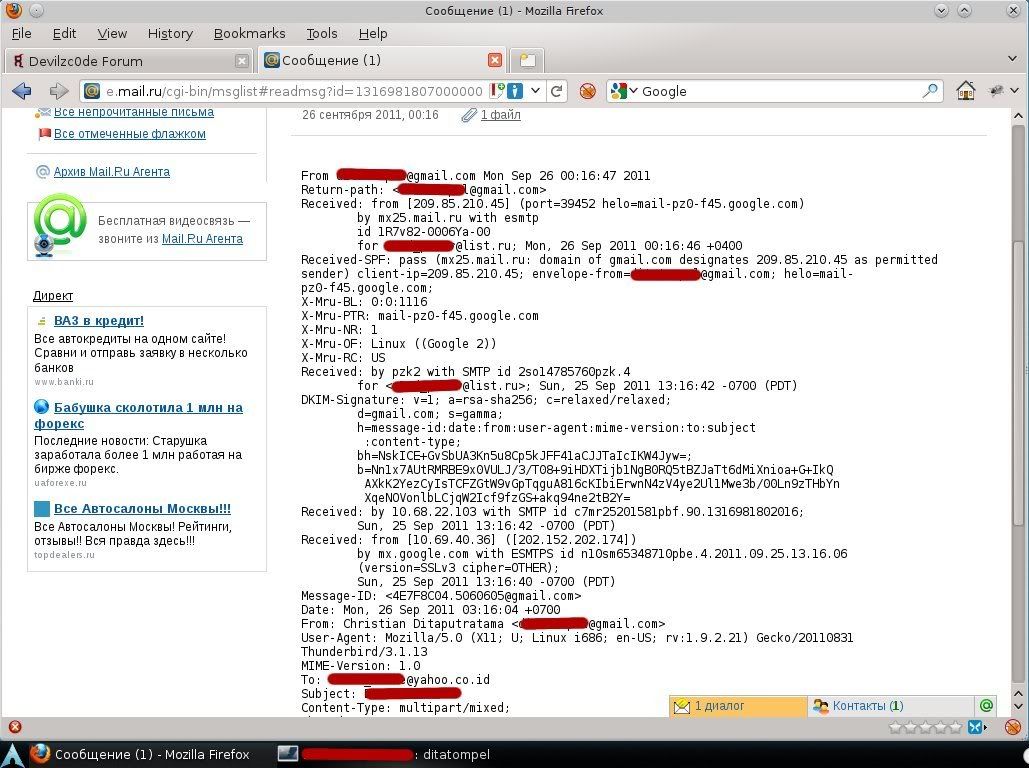The height and width of the screenshot is (768, 1029).
Task: Open 'Все непрочитанные письма' link
Action: tap(134, 112)
